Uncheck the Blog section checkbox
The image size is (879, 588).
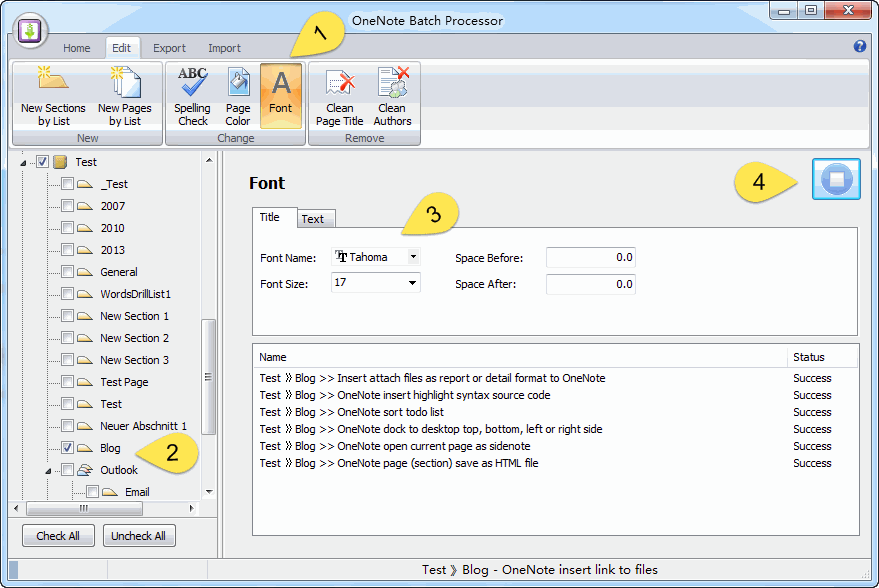tap(67, 448)
